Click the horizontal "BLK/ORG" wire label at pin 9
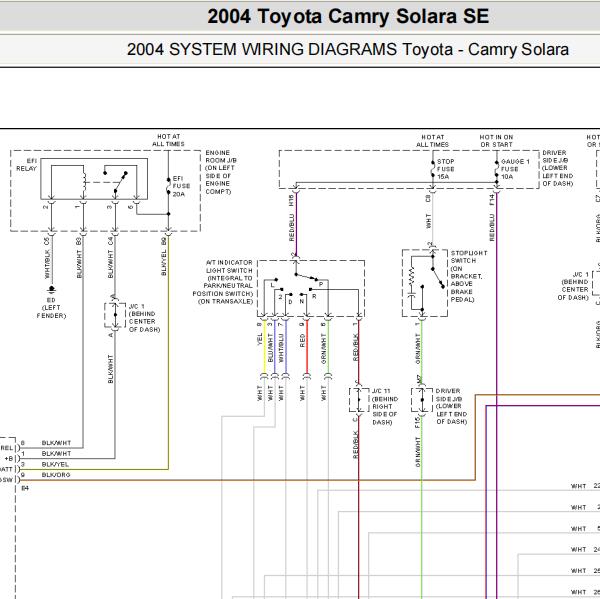Image resolution: width=600 pixels, height=599 pixels. 56,475
